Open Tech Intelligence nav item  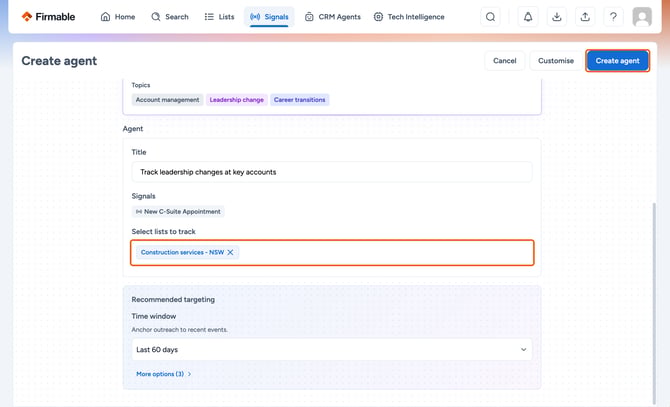coord(409,17)
